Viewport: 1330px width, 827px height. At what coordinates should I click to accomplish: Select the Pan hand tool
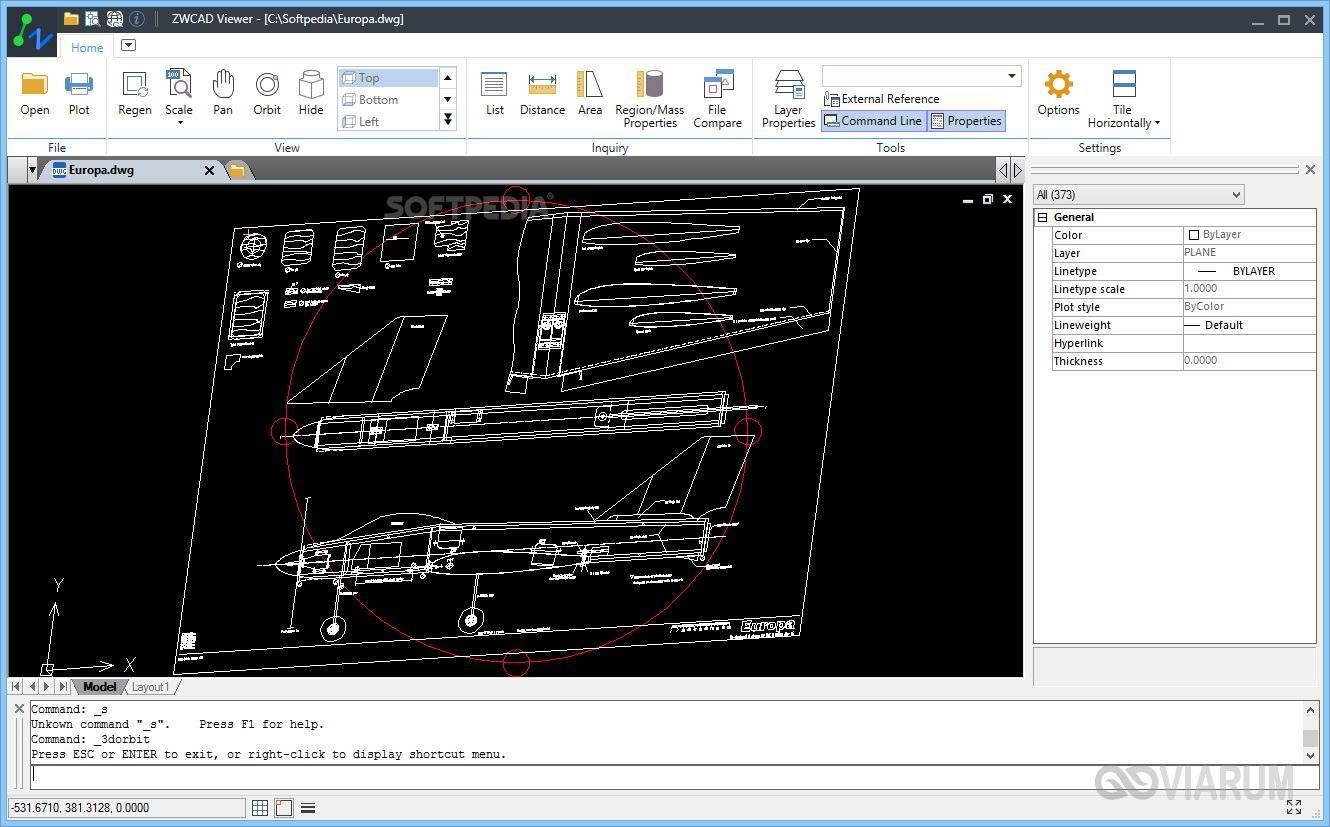click(x=223, y=93)
